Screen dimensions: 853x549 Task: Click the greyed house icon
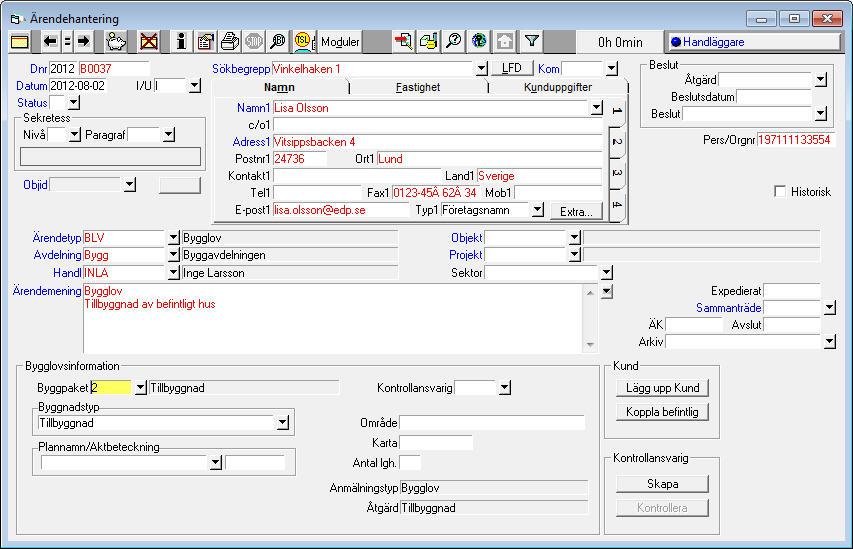pos(504,42)
